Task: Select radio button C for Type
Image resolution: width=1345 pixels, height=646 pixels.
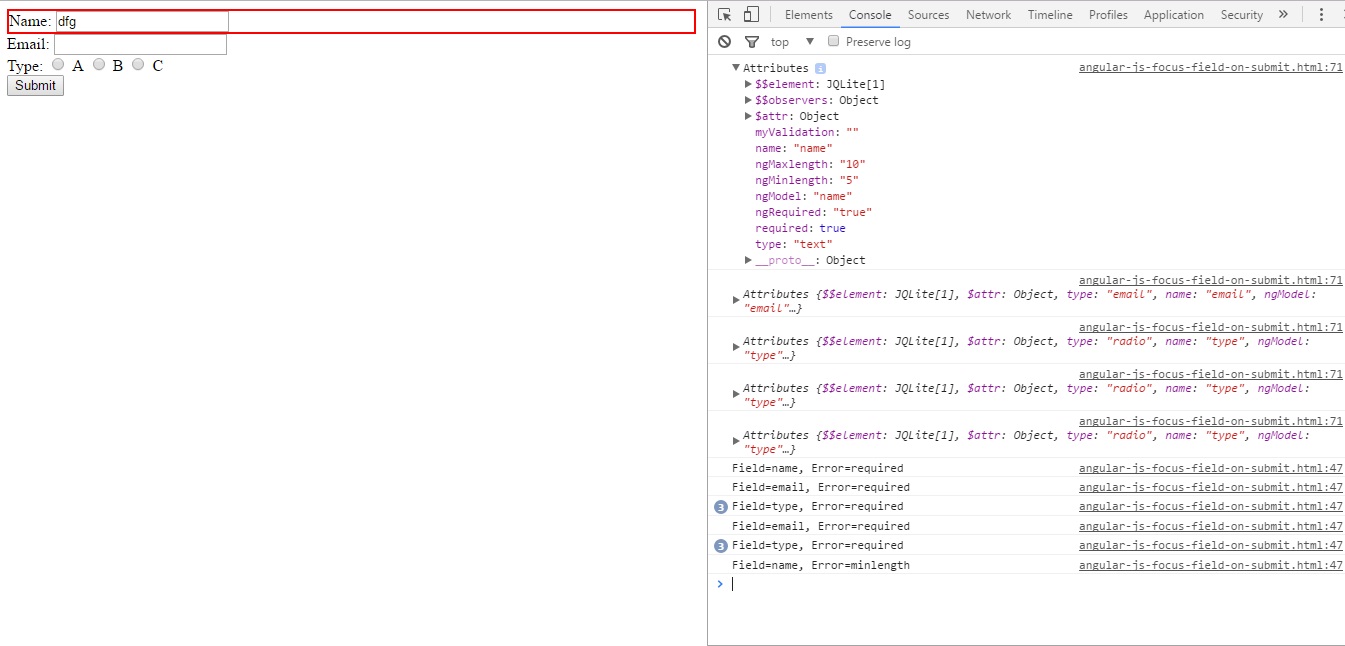Action: (138, 64)
